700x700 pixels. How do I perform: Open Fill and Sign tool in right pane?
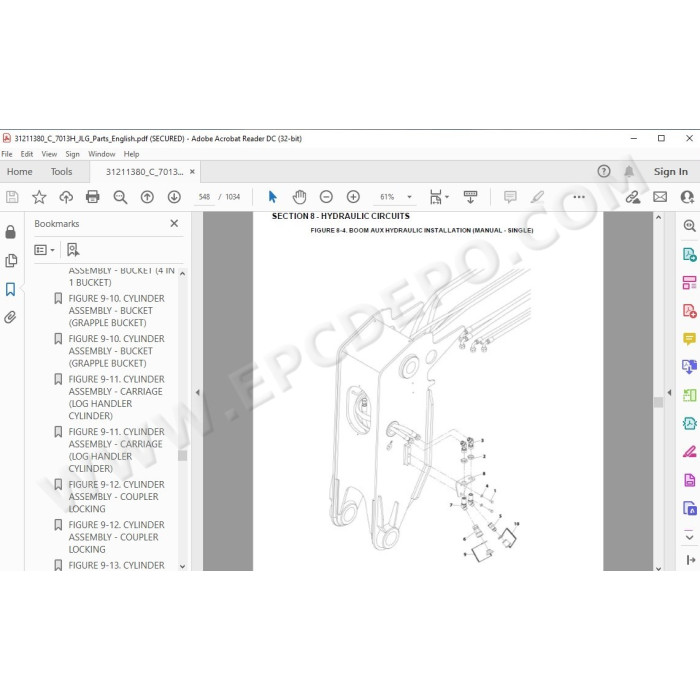pyautogui.click(x=689, y=452)
